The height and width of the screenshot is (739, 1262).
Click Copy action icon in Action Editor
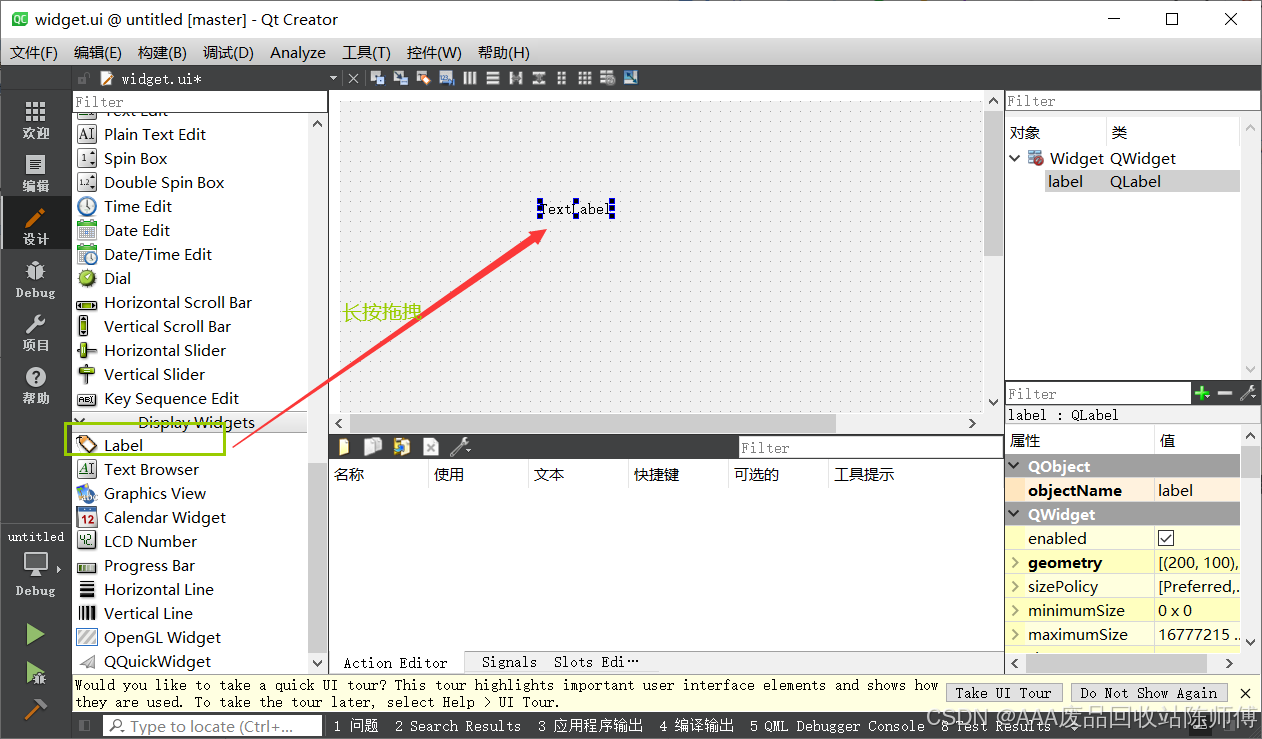coord(373,447)
